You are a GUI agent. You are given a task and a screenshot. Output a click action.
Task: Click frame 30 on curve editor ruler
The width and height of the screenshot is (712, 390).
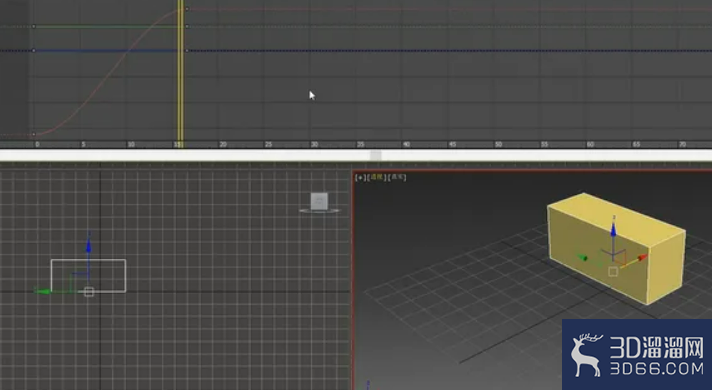coord(314,144)
